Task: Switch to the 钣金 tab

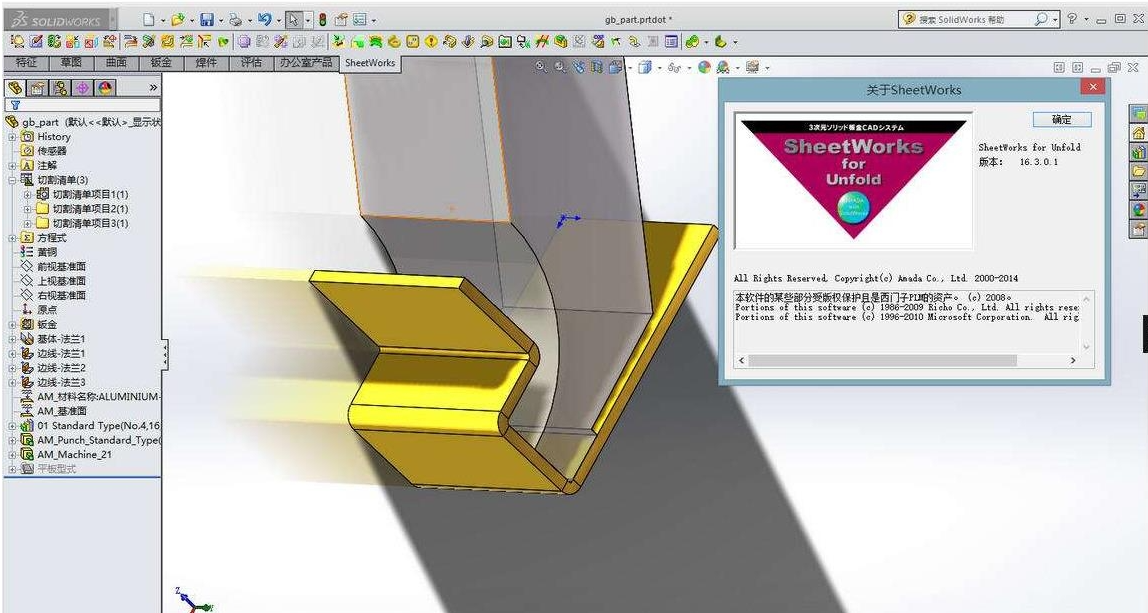Action: (161, 62)
